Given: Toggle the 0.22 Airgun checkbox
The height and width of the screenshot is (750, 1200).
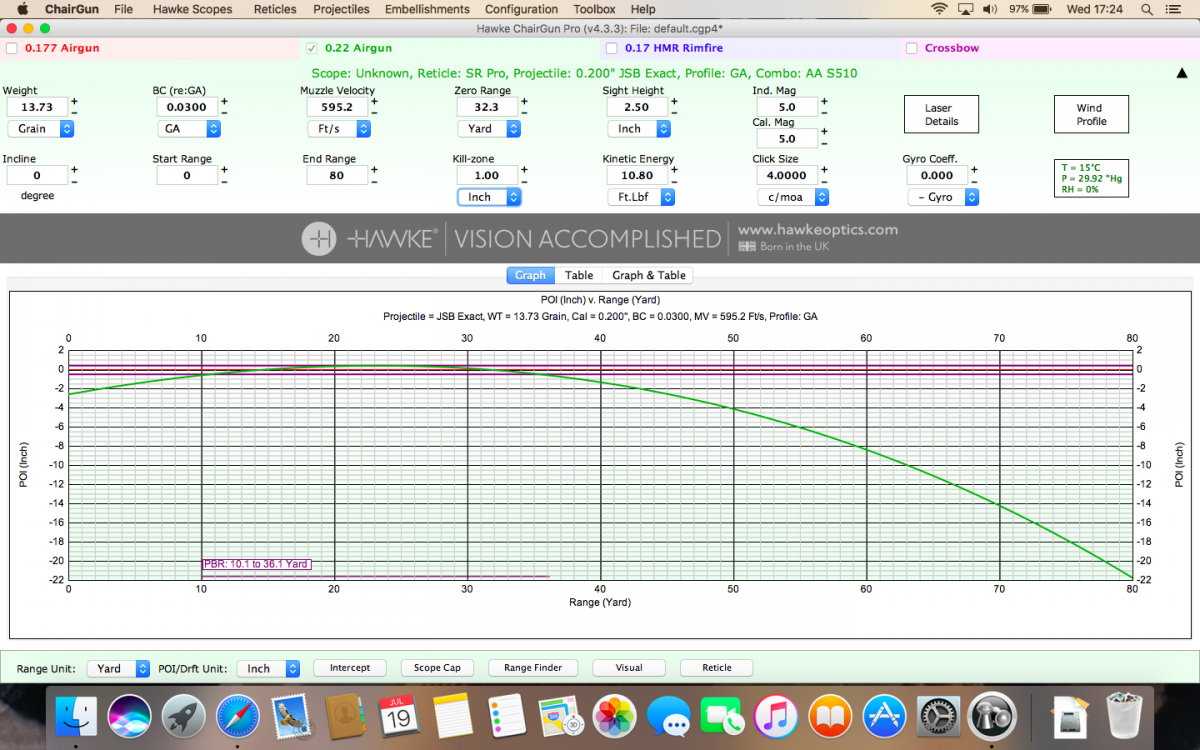Looking at the screenshot, I should click(312, 48).
